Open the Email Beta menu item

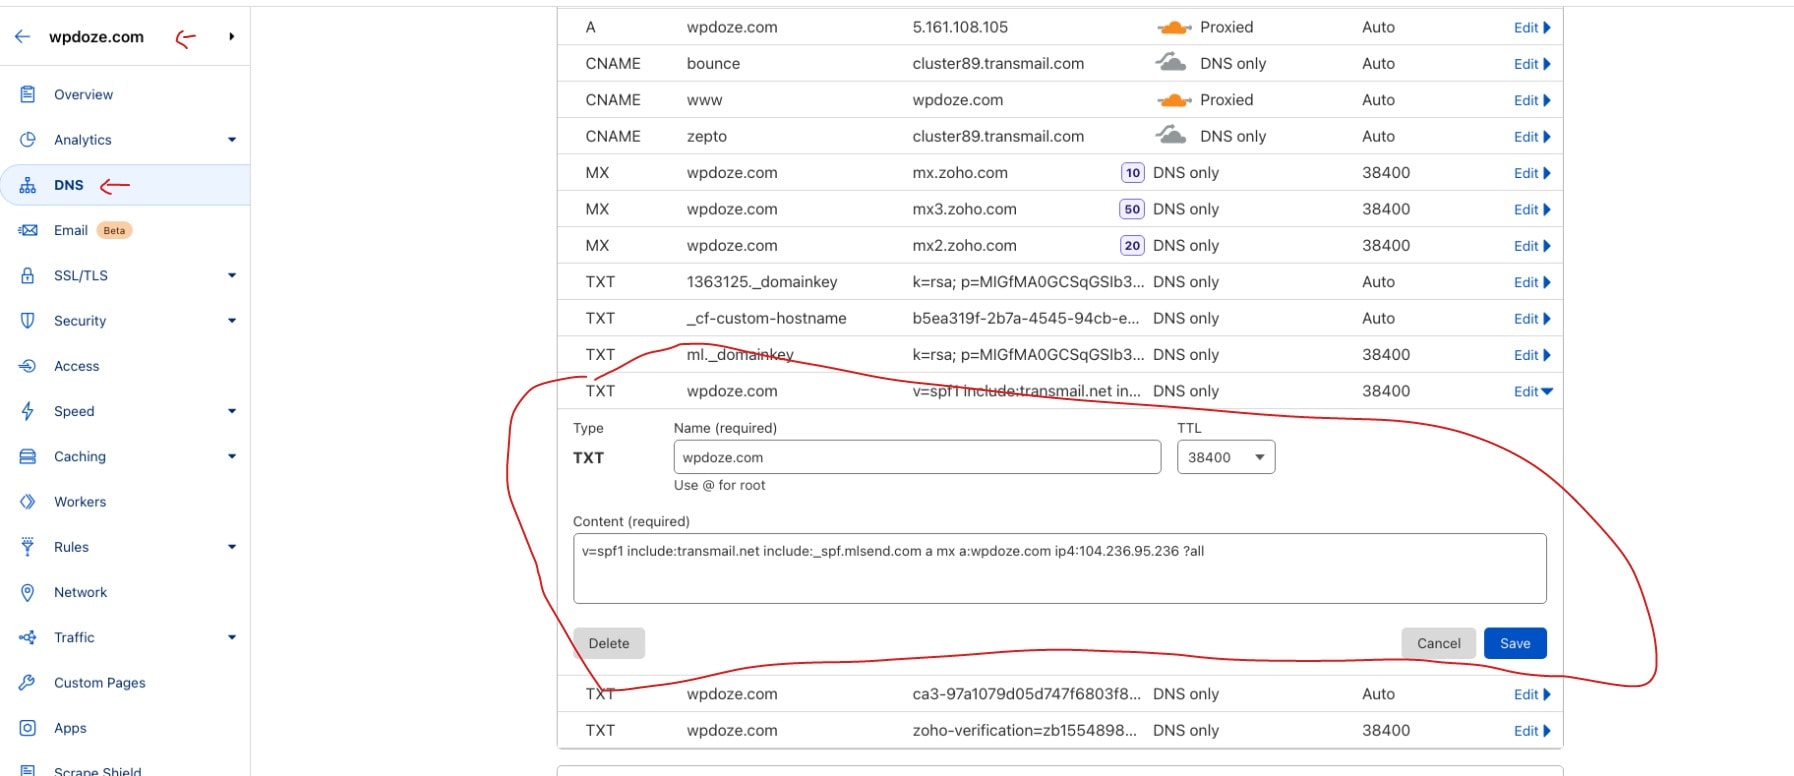point(71,230)
